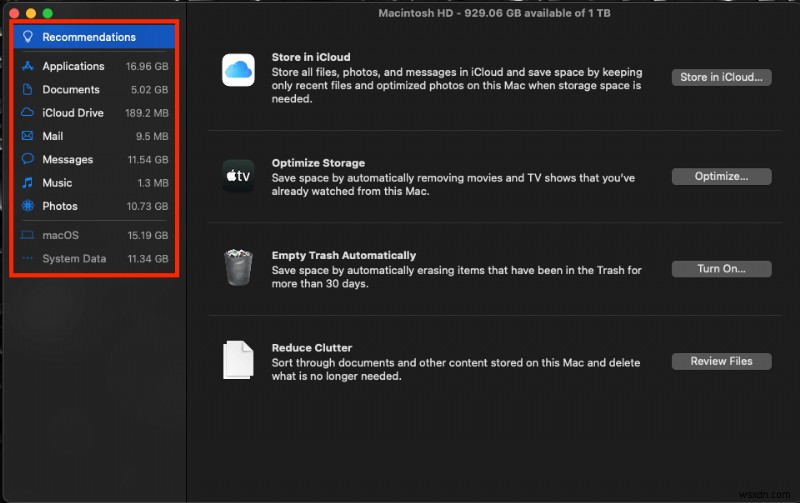Click the Applications sidebar icon
The image size is (800, 503).
pyautogui.click(x=28, y=66)
